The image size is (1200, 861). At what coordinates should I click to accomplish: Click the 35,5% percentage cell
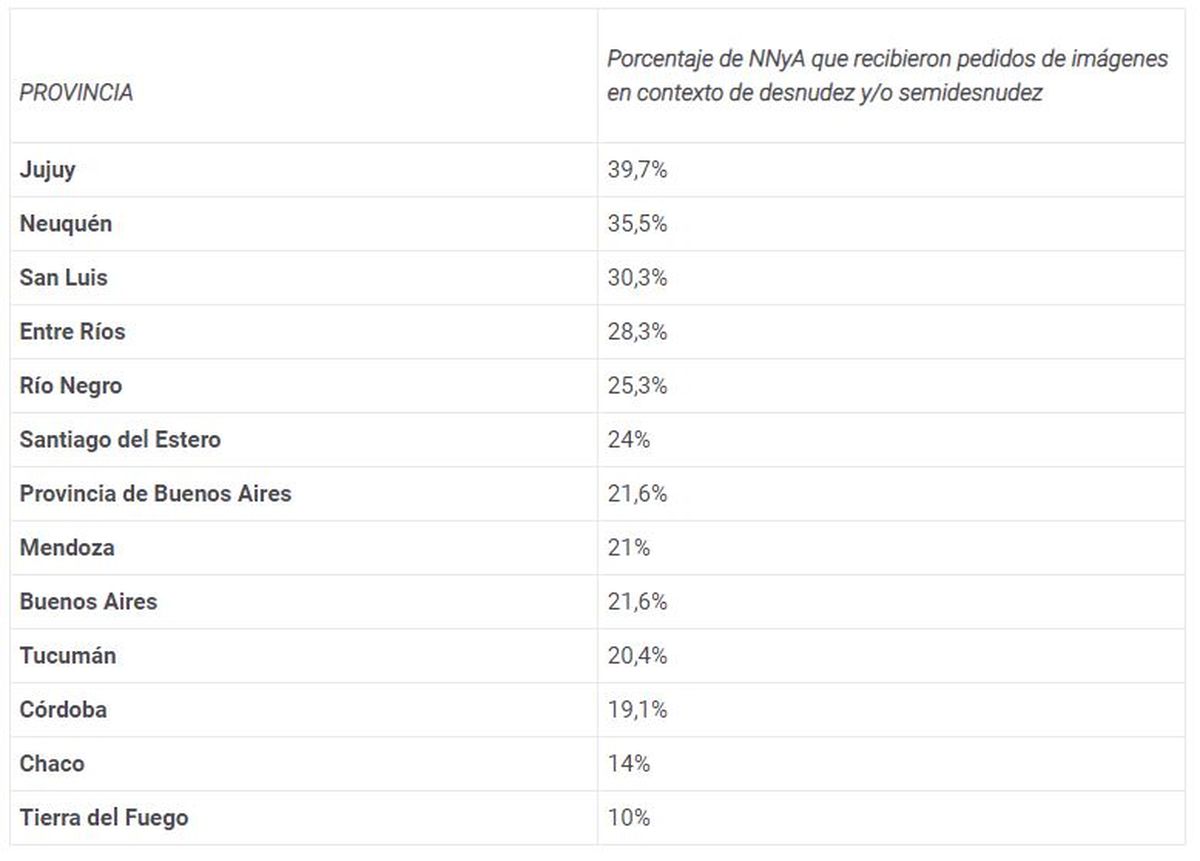click(637, 224)
